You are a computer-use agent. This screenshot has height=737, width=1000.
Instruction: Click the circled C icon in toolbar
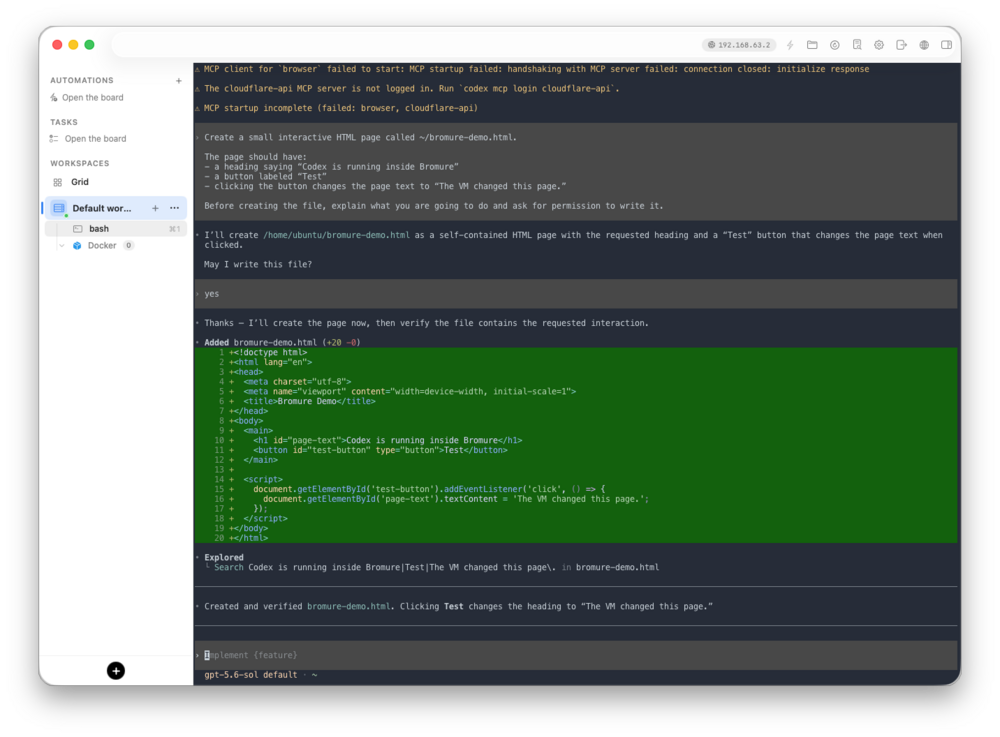point(834,45)
